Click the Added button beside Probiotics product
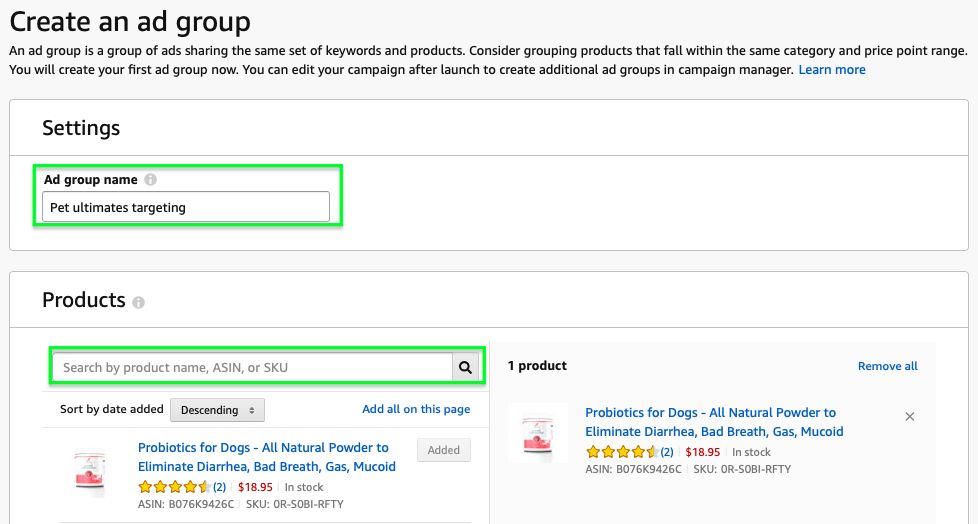978x524 pixels. point(443,450)
